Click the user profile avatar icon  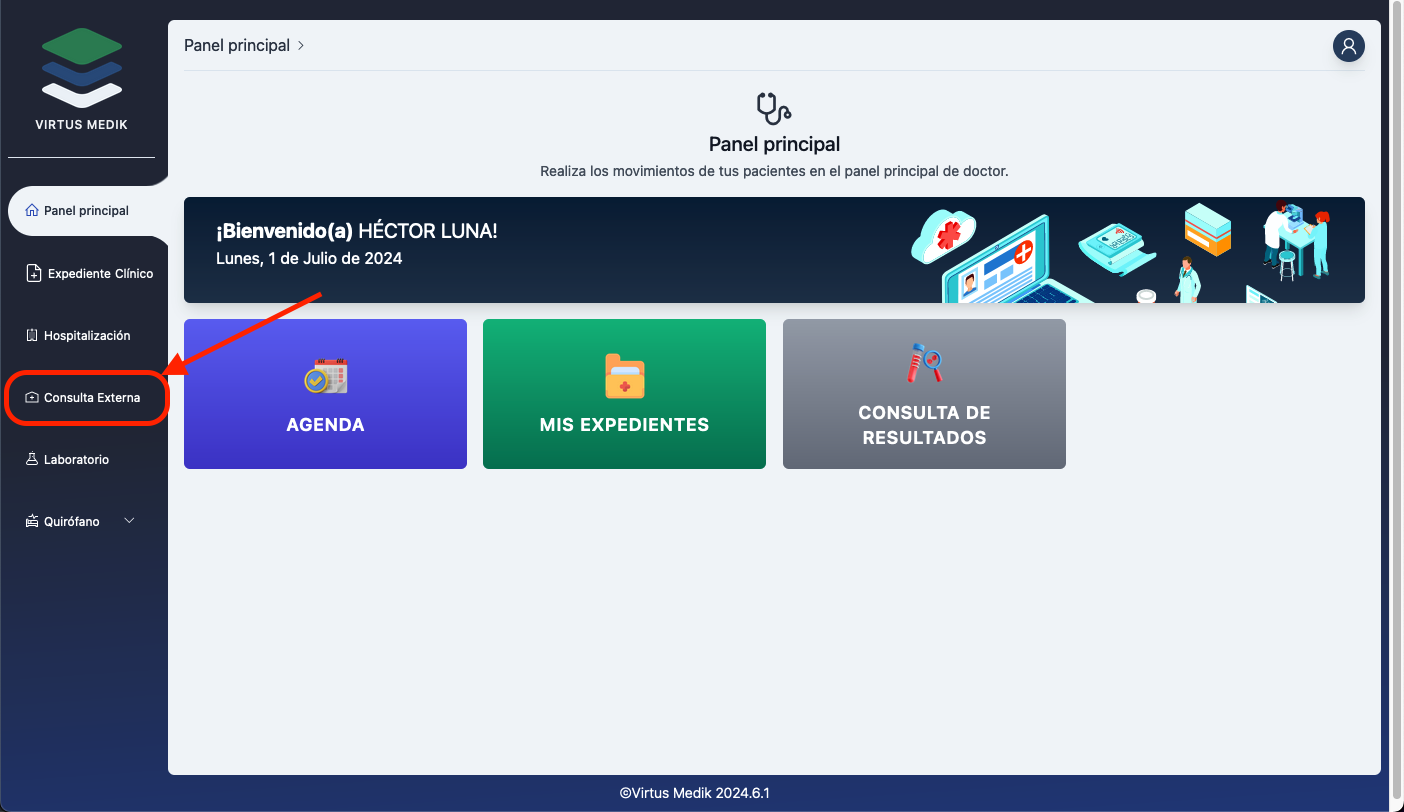pos(1348,46)
